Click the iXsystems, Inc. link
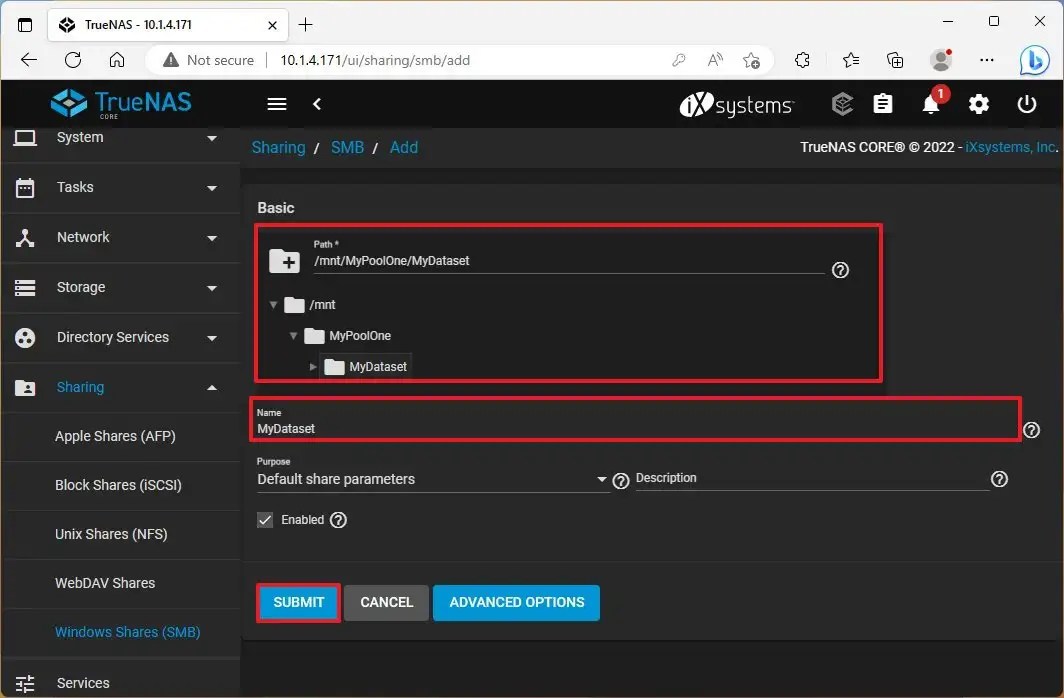The width and height of the screenshot is (1064, 698). [x=1010, y=147]
